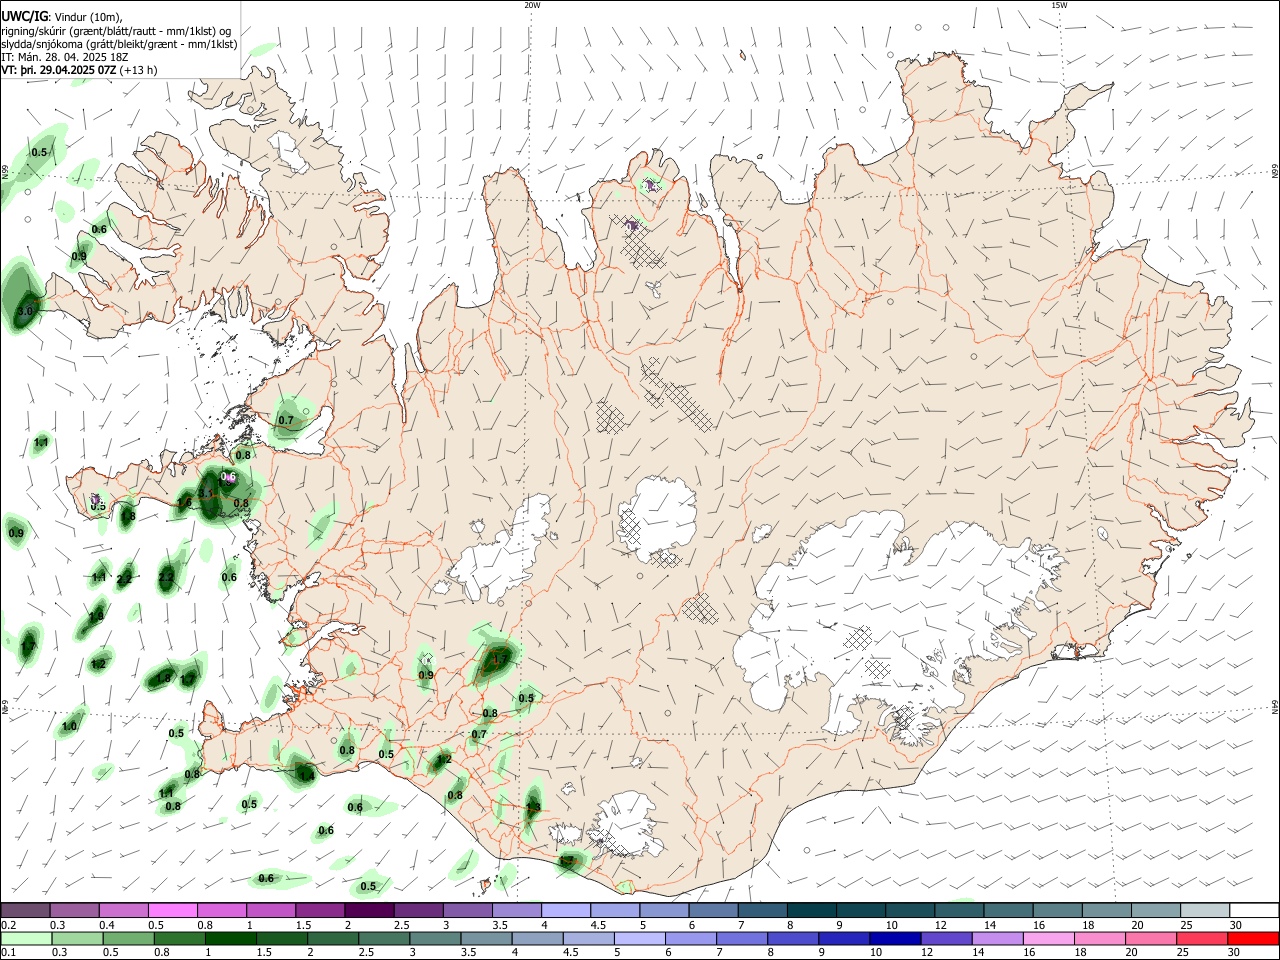Click the 'slydda/snjókoma' legend description line
Viewport: 1280px width, 960px height.
point(119,44)
